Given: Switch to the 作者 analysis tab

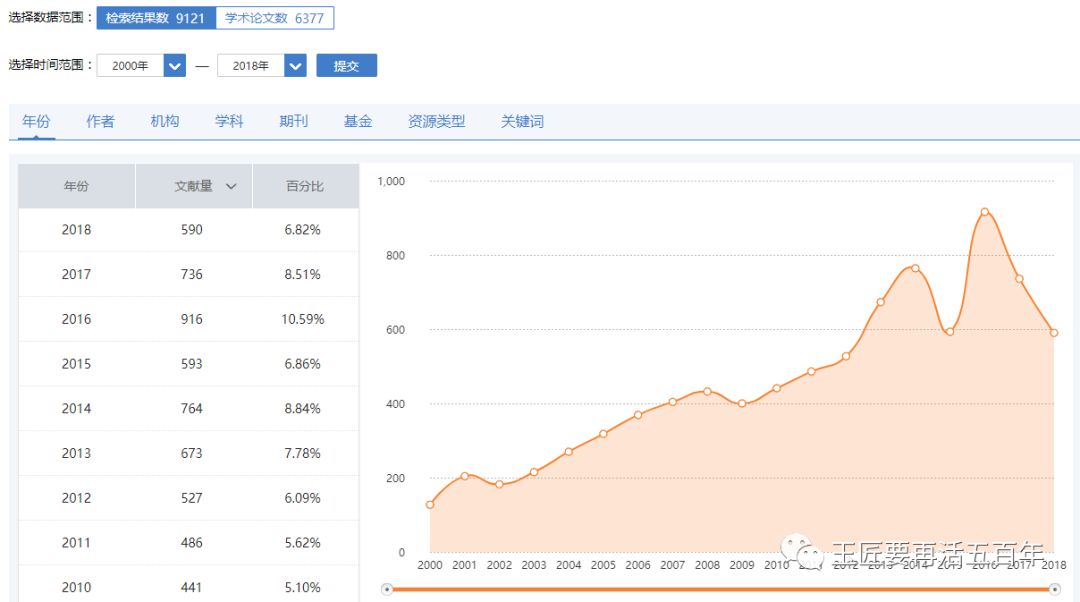Looking at the screenshot, I should coord(100,120).
